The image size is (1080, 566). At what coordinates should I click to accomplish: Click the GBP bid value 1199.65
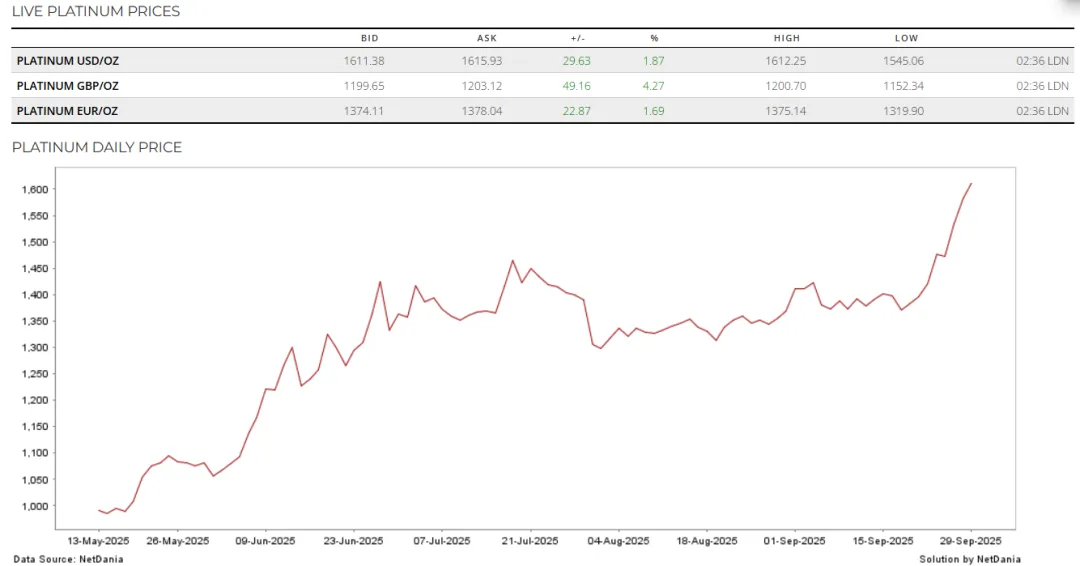364,86
